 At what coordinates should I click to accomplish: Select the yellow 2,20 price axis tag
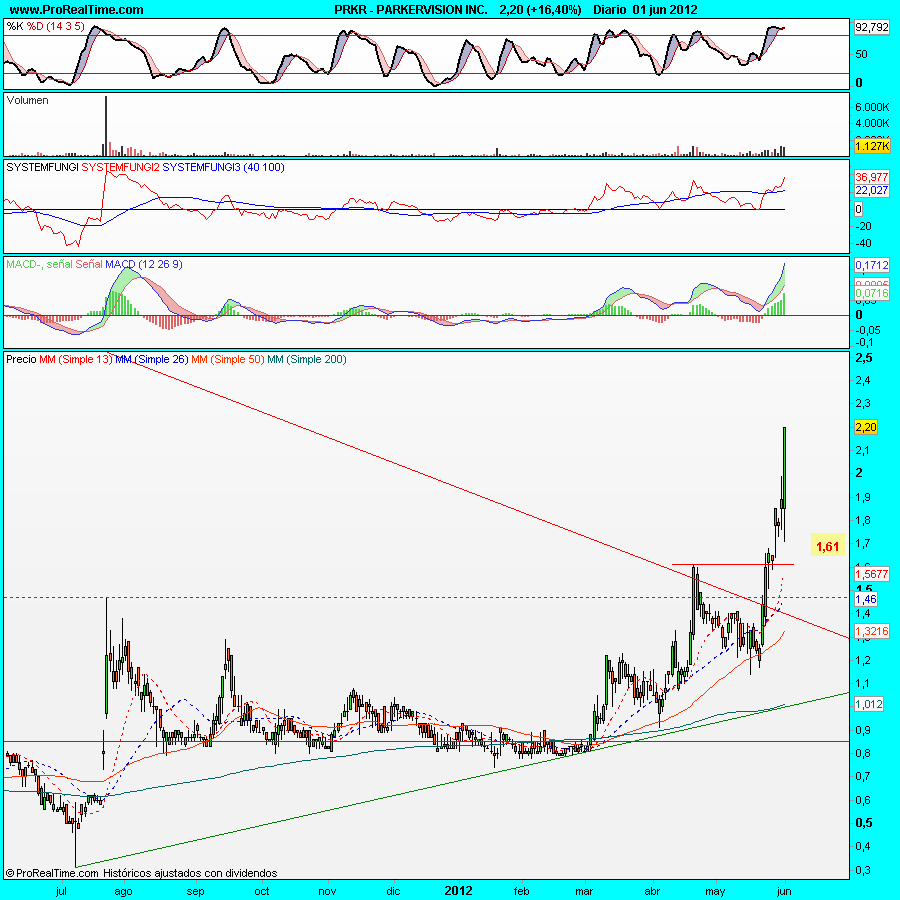(x=866, y=427)
